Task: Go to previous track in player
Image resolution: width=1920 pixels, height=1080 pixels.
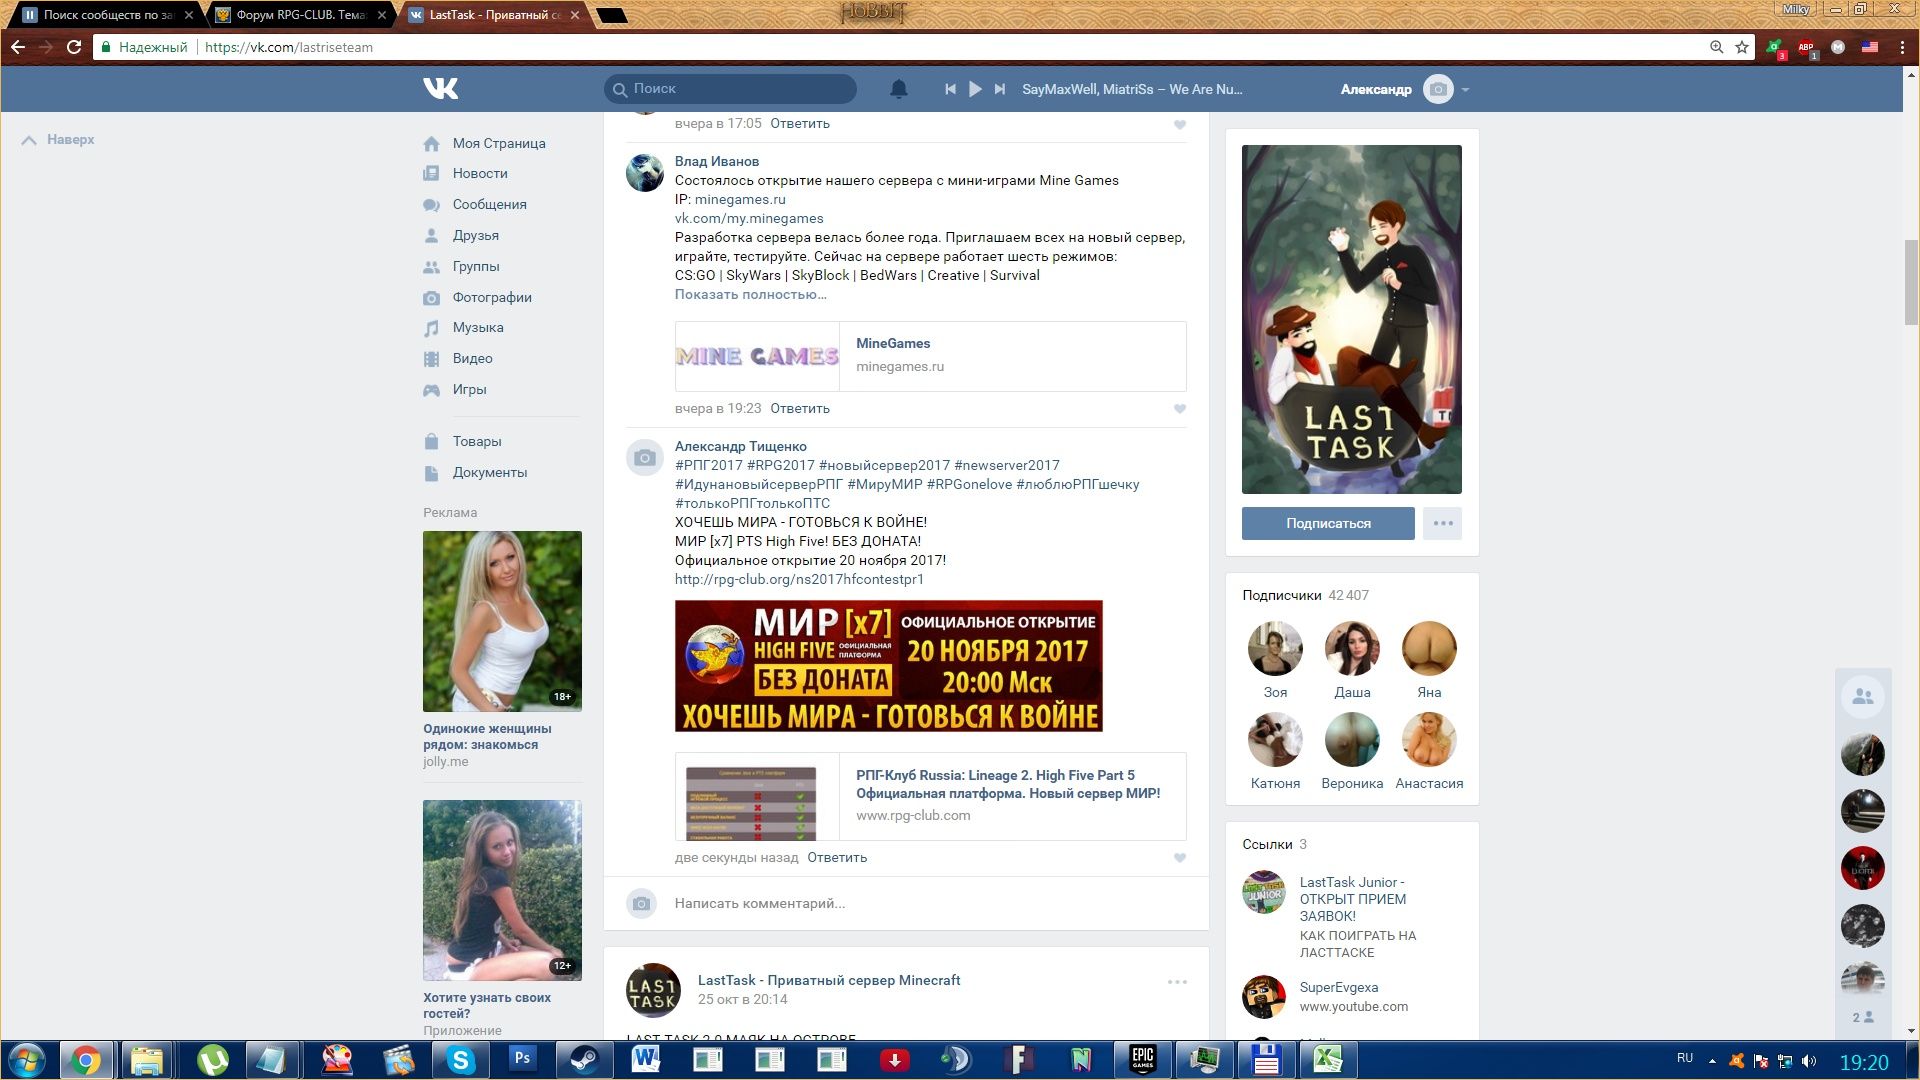Action: tap(950, 89)
